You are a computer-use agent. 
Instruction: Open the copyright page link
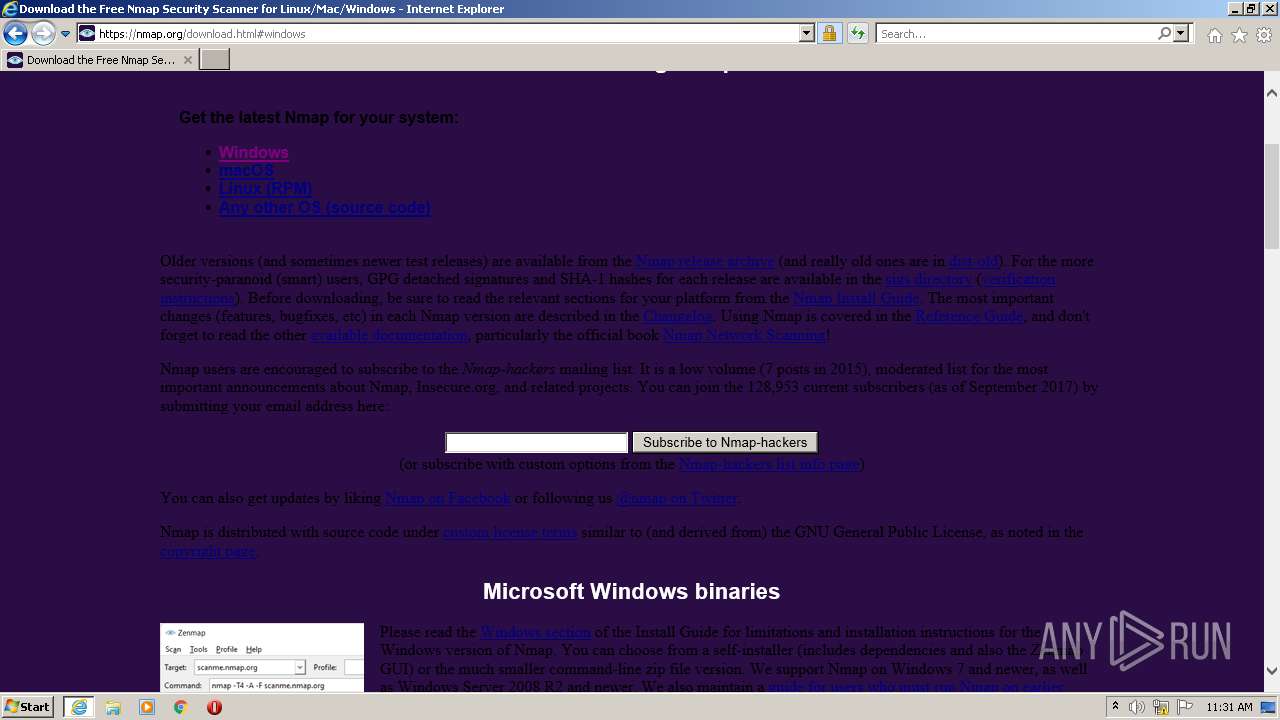(208, 551)
